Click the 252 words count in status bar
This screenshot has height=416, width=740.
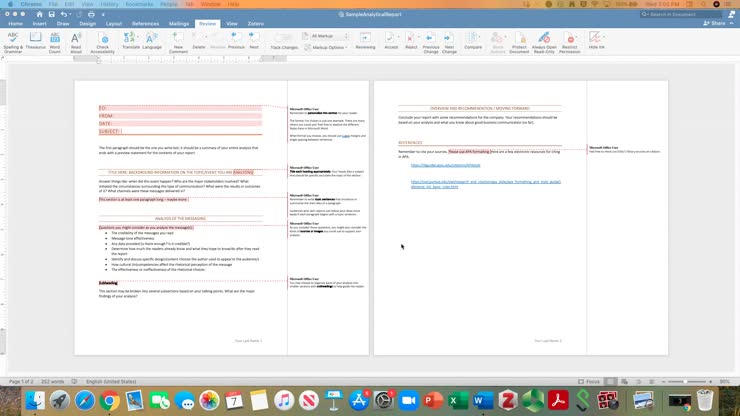click(x=52, y=382)
